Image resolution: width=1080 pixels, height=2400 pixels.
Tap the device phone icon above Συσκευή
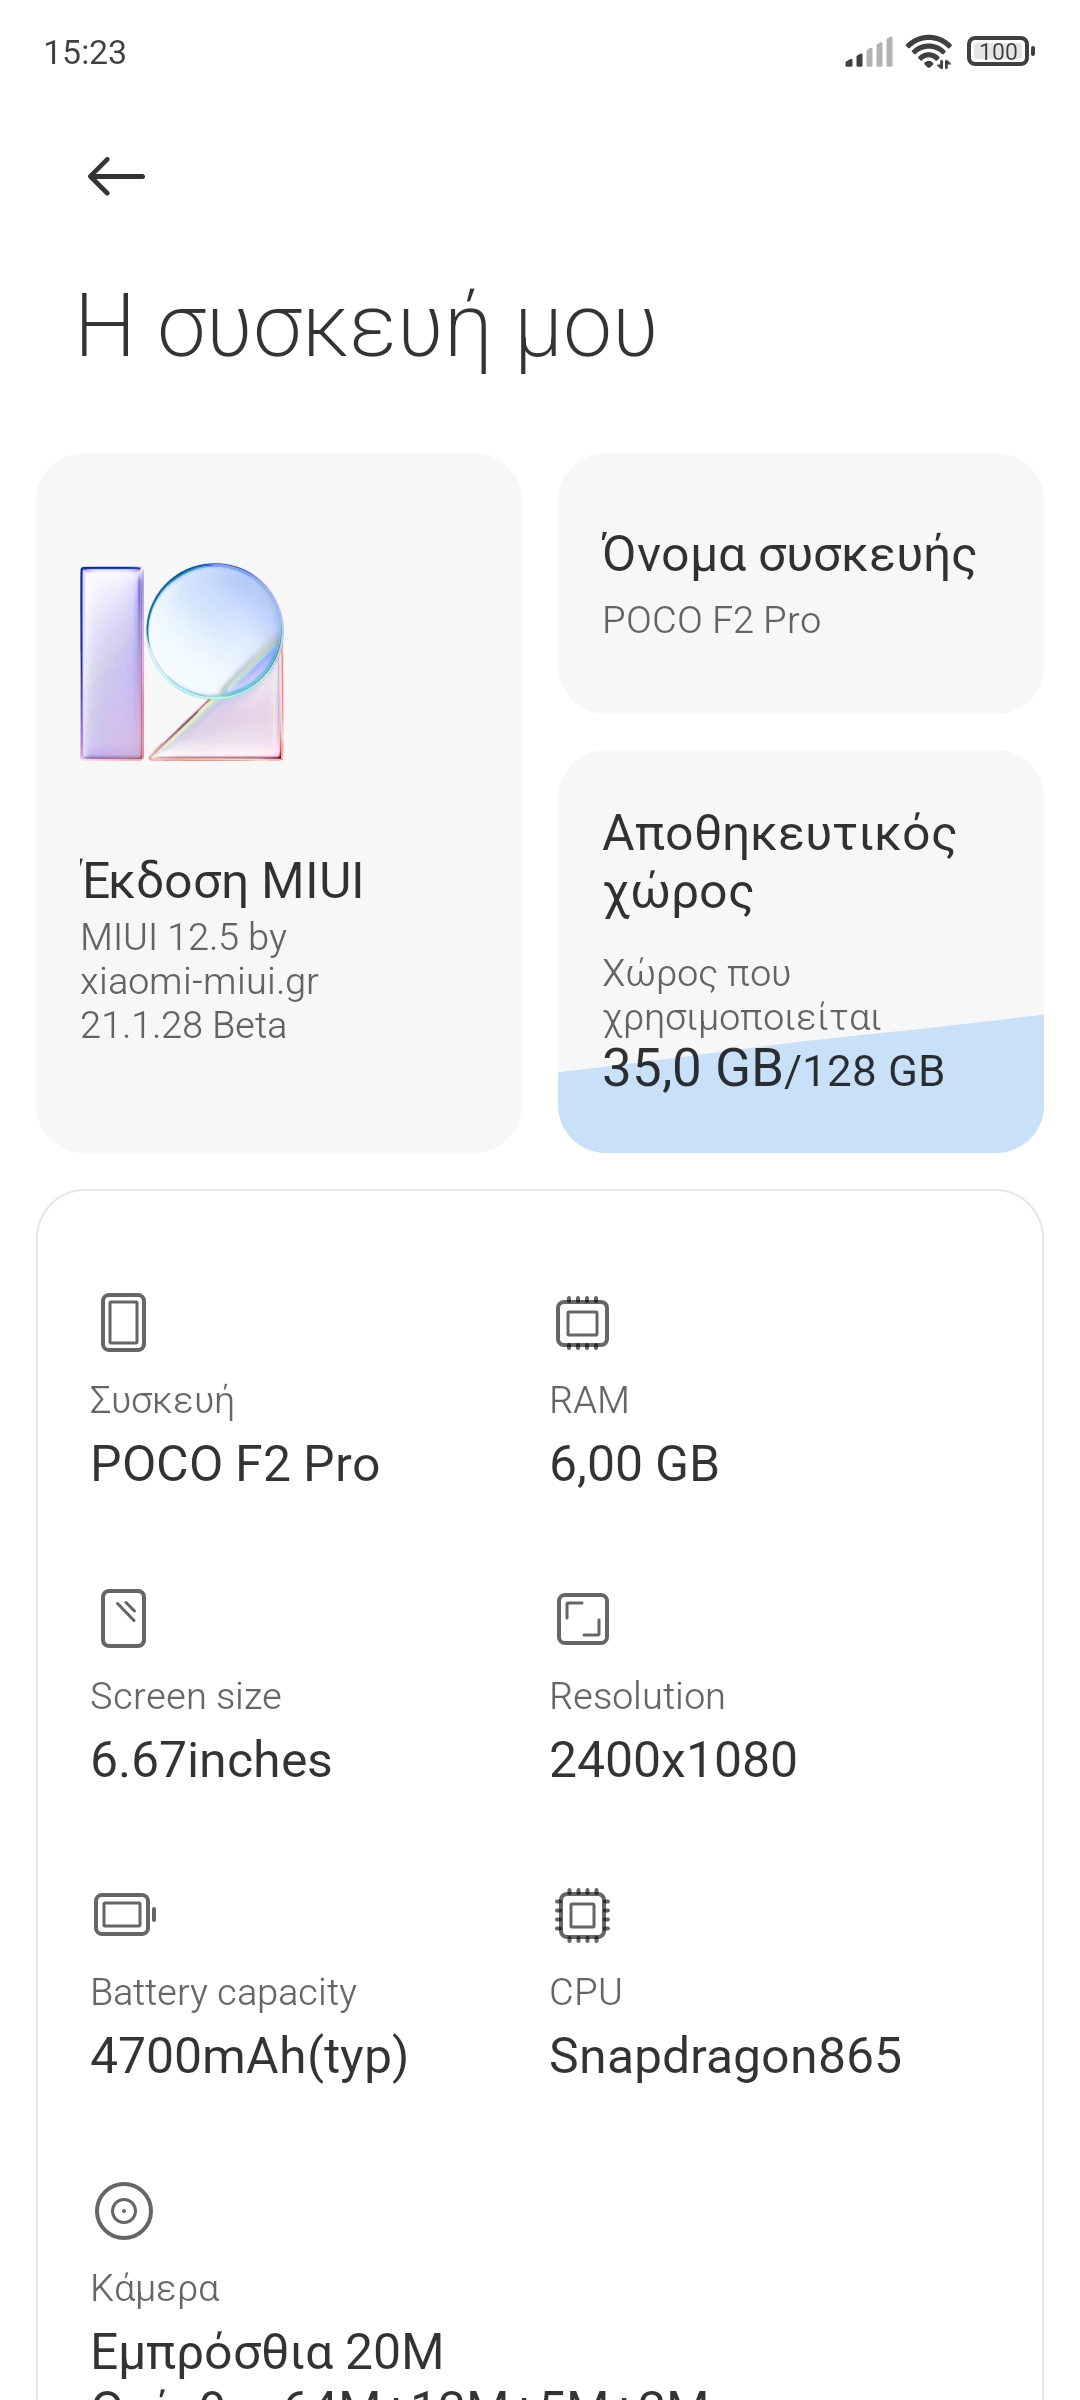[x=124, y=1322]
